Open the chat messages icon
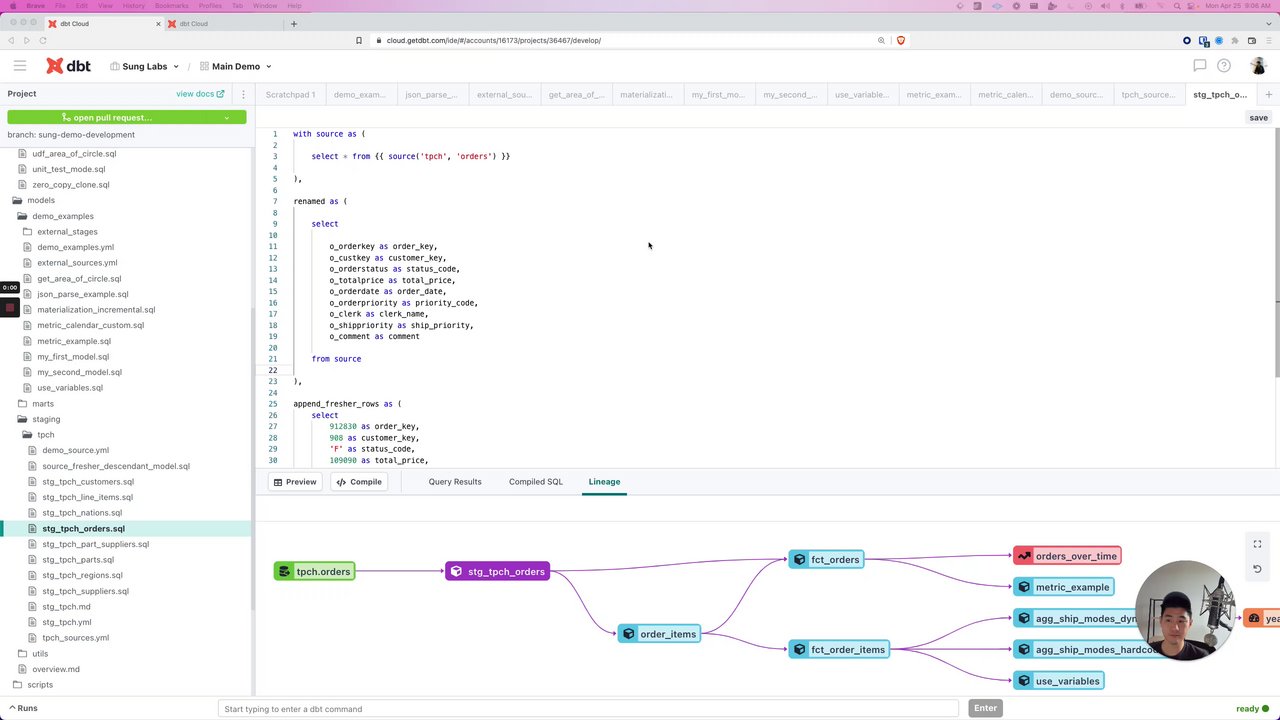This screenshot has height=720, width=1280. pos(1200,66)
